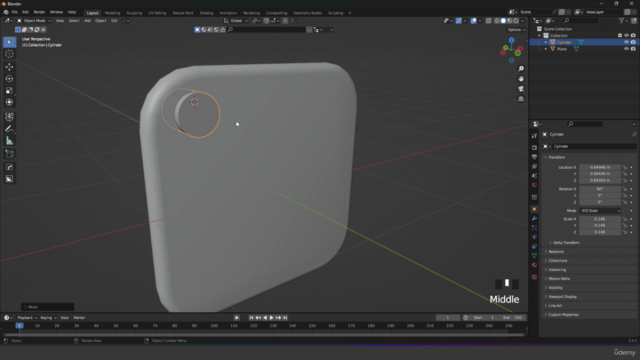Toggle the camera view icon

pos(521,89)
